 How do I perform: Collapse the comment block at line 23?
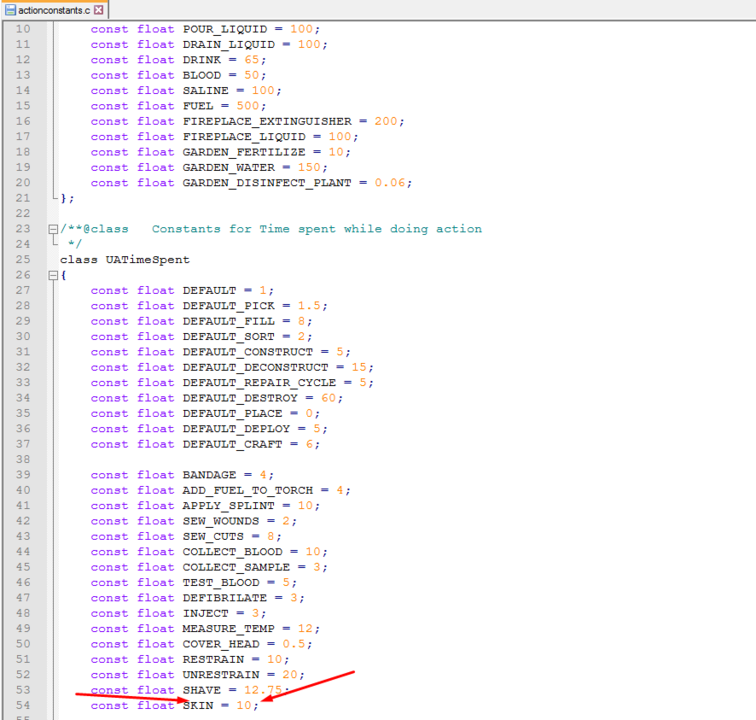[x=53, y=229]
